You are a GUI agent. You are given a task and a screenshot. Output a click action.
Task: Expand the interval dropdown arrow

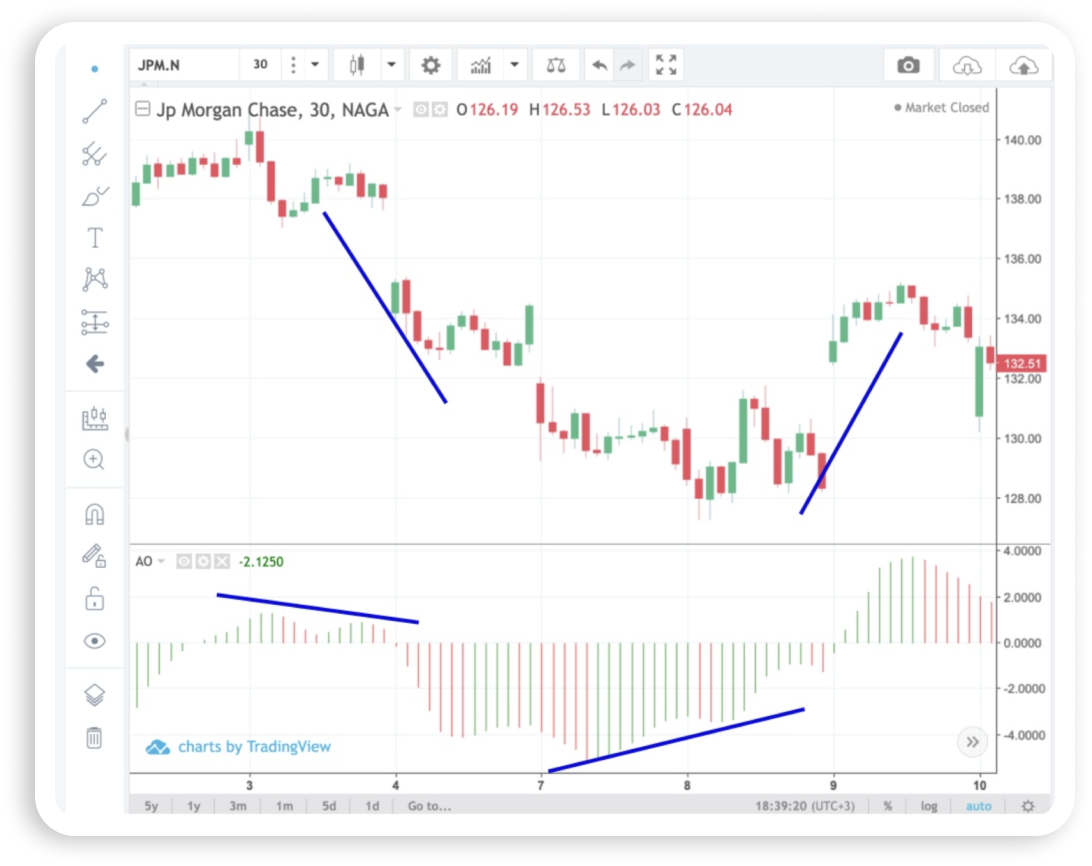tap(315, 65)
